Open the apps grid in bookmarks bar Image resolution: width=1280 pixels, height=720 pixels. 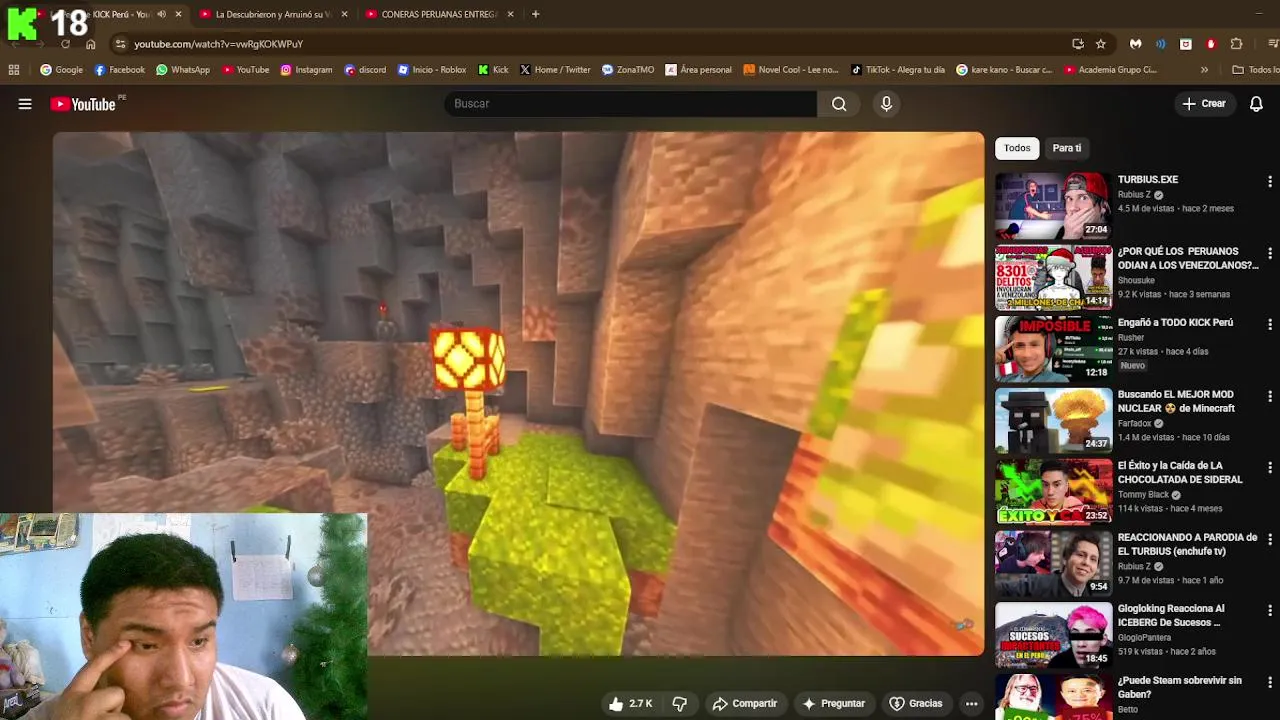point(14,70)
